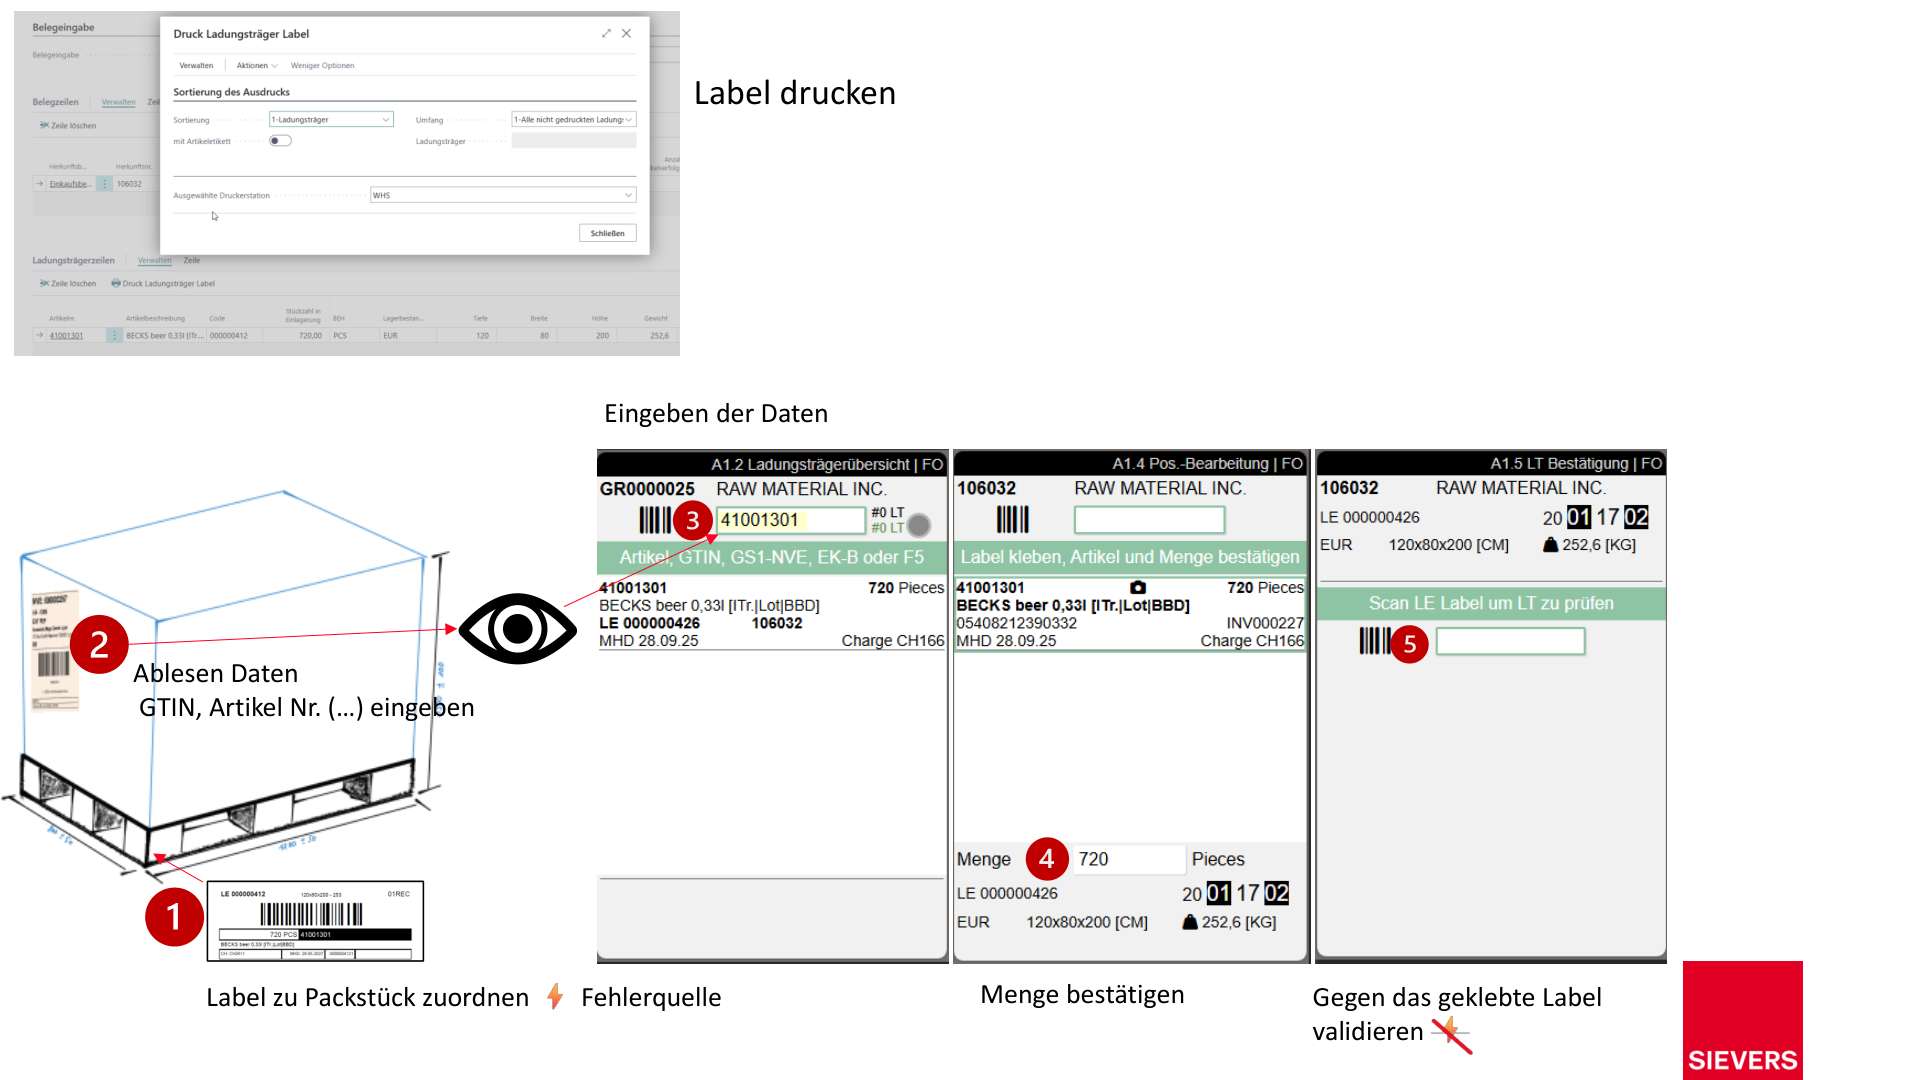Click Verwalten link in Belegzeilen section
The image size is (1920, 1080).
coord(118,102)
